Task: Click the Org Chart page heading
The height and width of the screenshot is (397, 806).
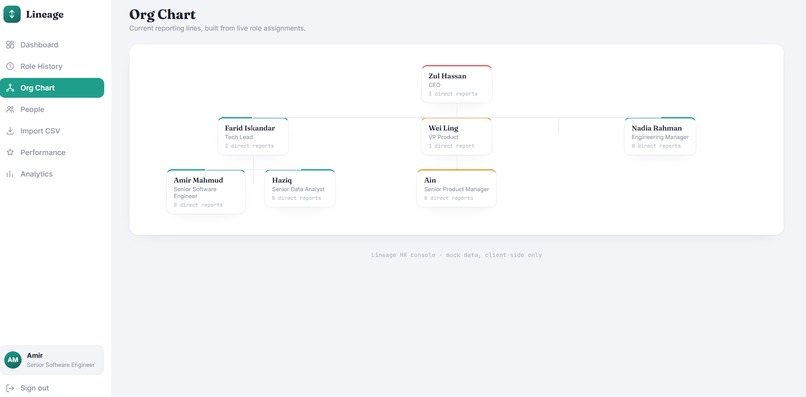Action: pos(162,14)
